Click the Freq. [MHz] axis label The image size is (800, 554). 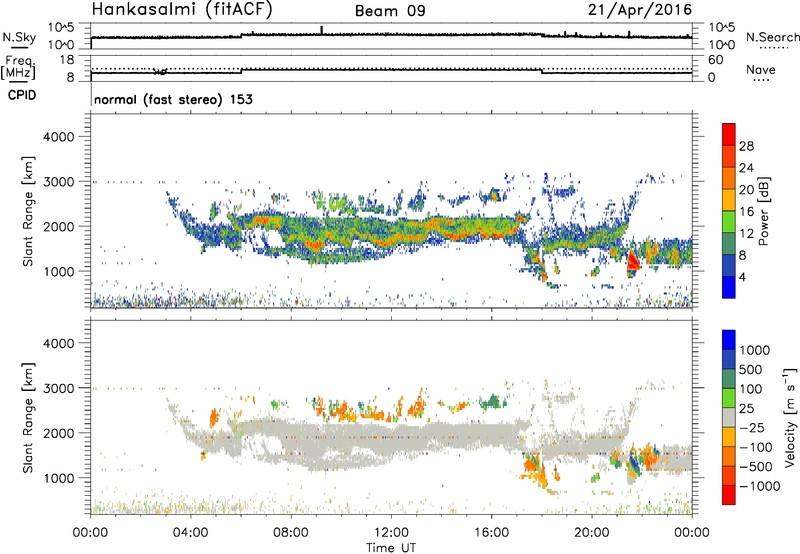pyautogui.click(x=18, y=68)
